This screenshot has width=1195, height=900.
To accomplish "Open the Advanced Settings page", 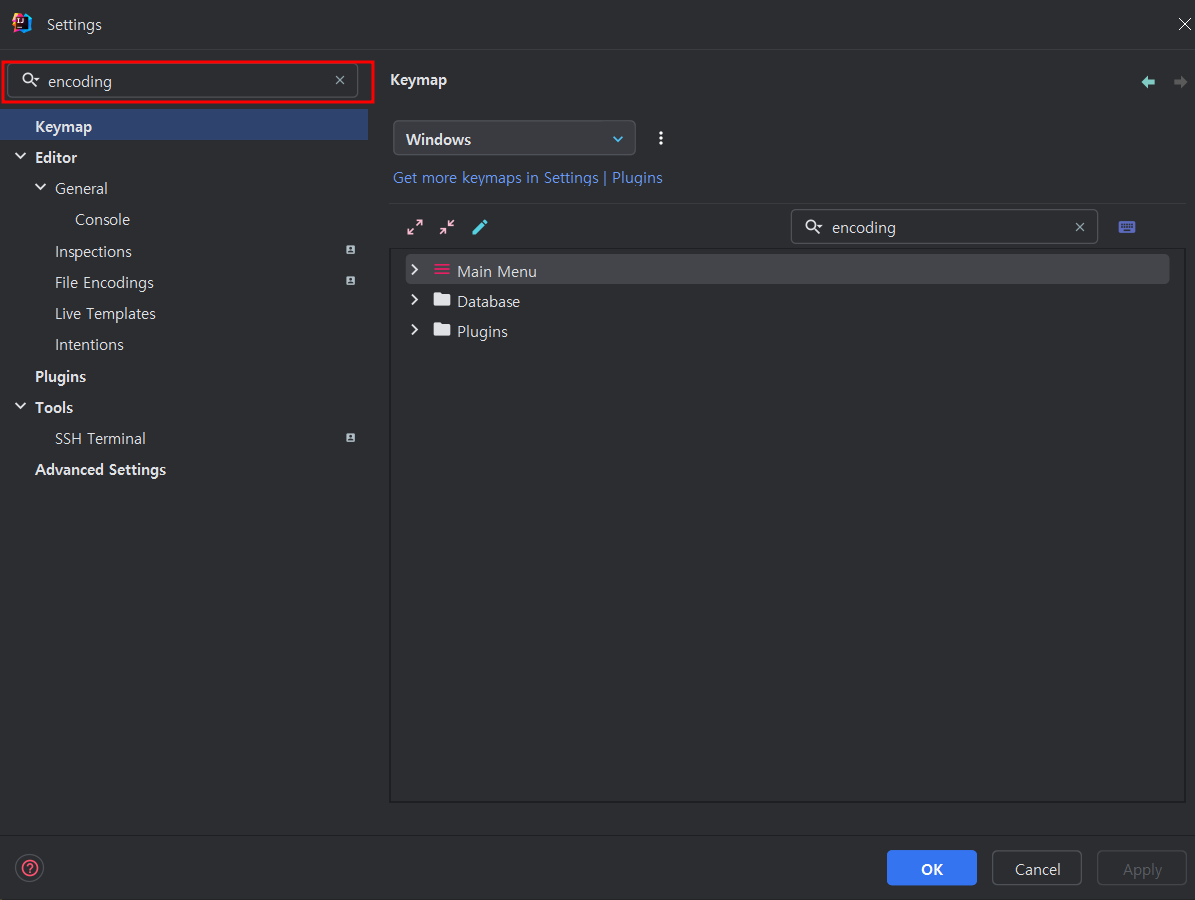I will [101, 469].
